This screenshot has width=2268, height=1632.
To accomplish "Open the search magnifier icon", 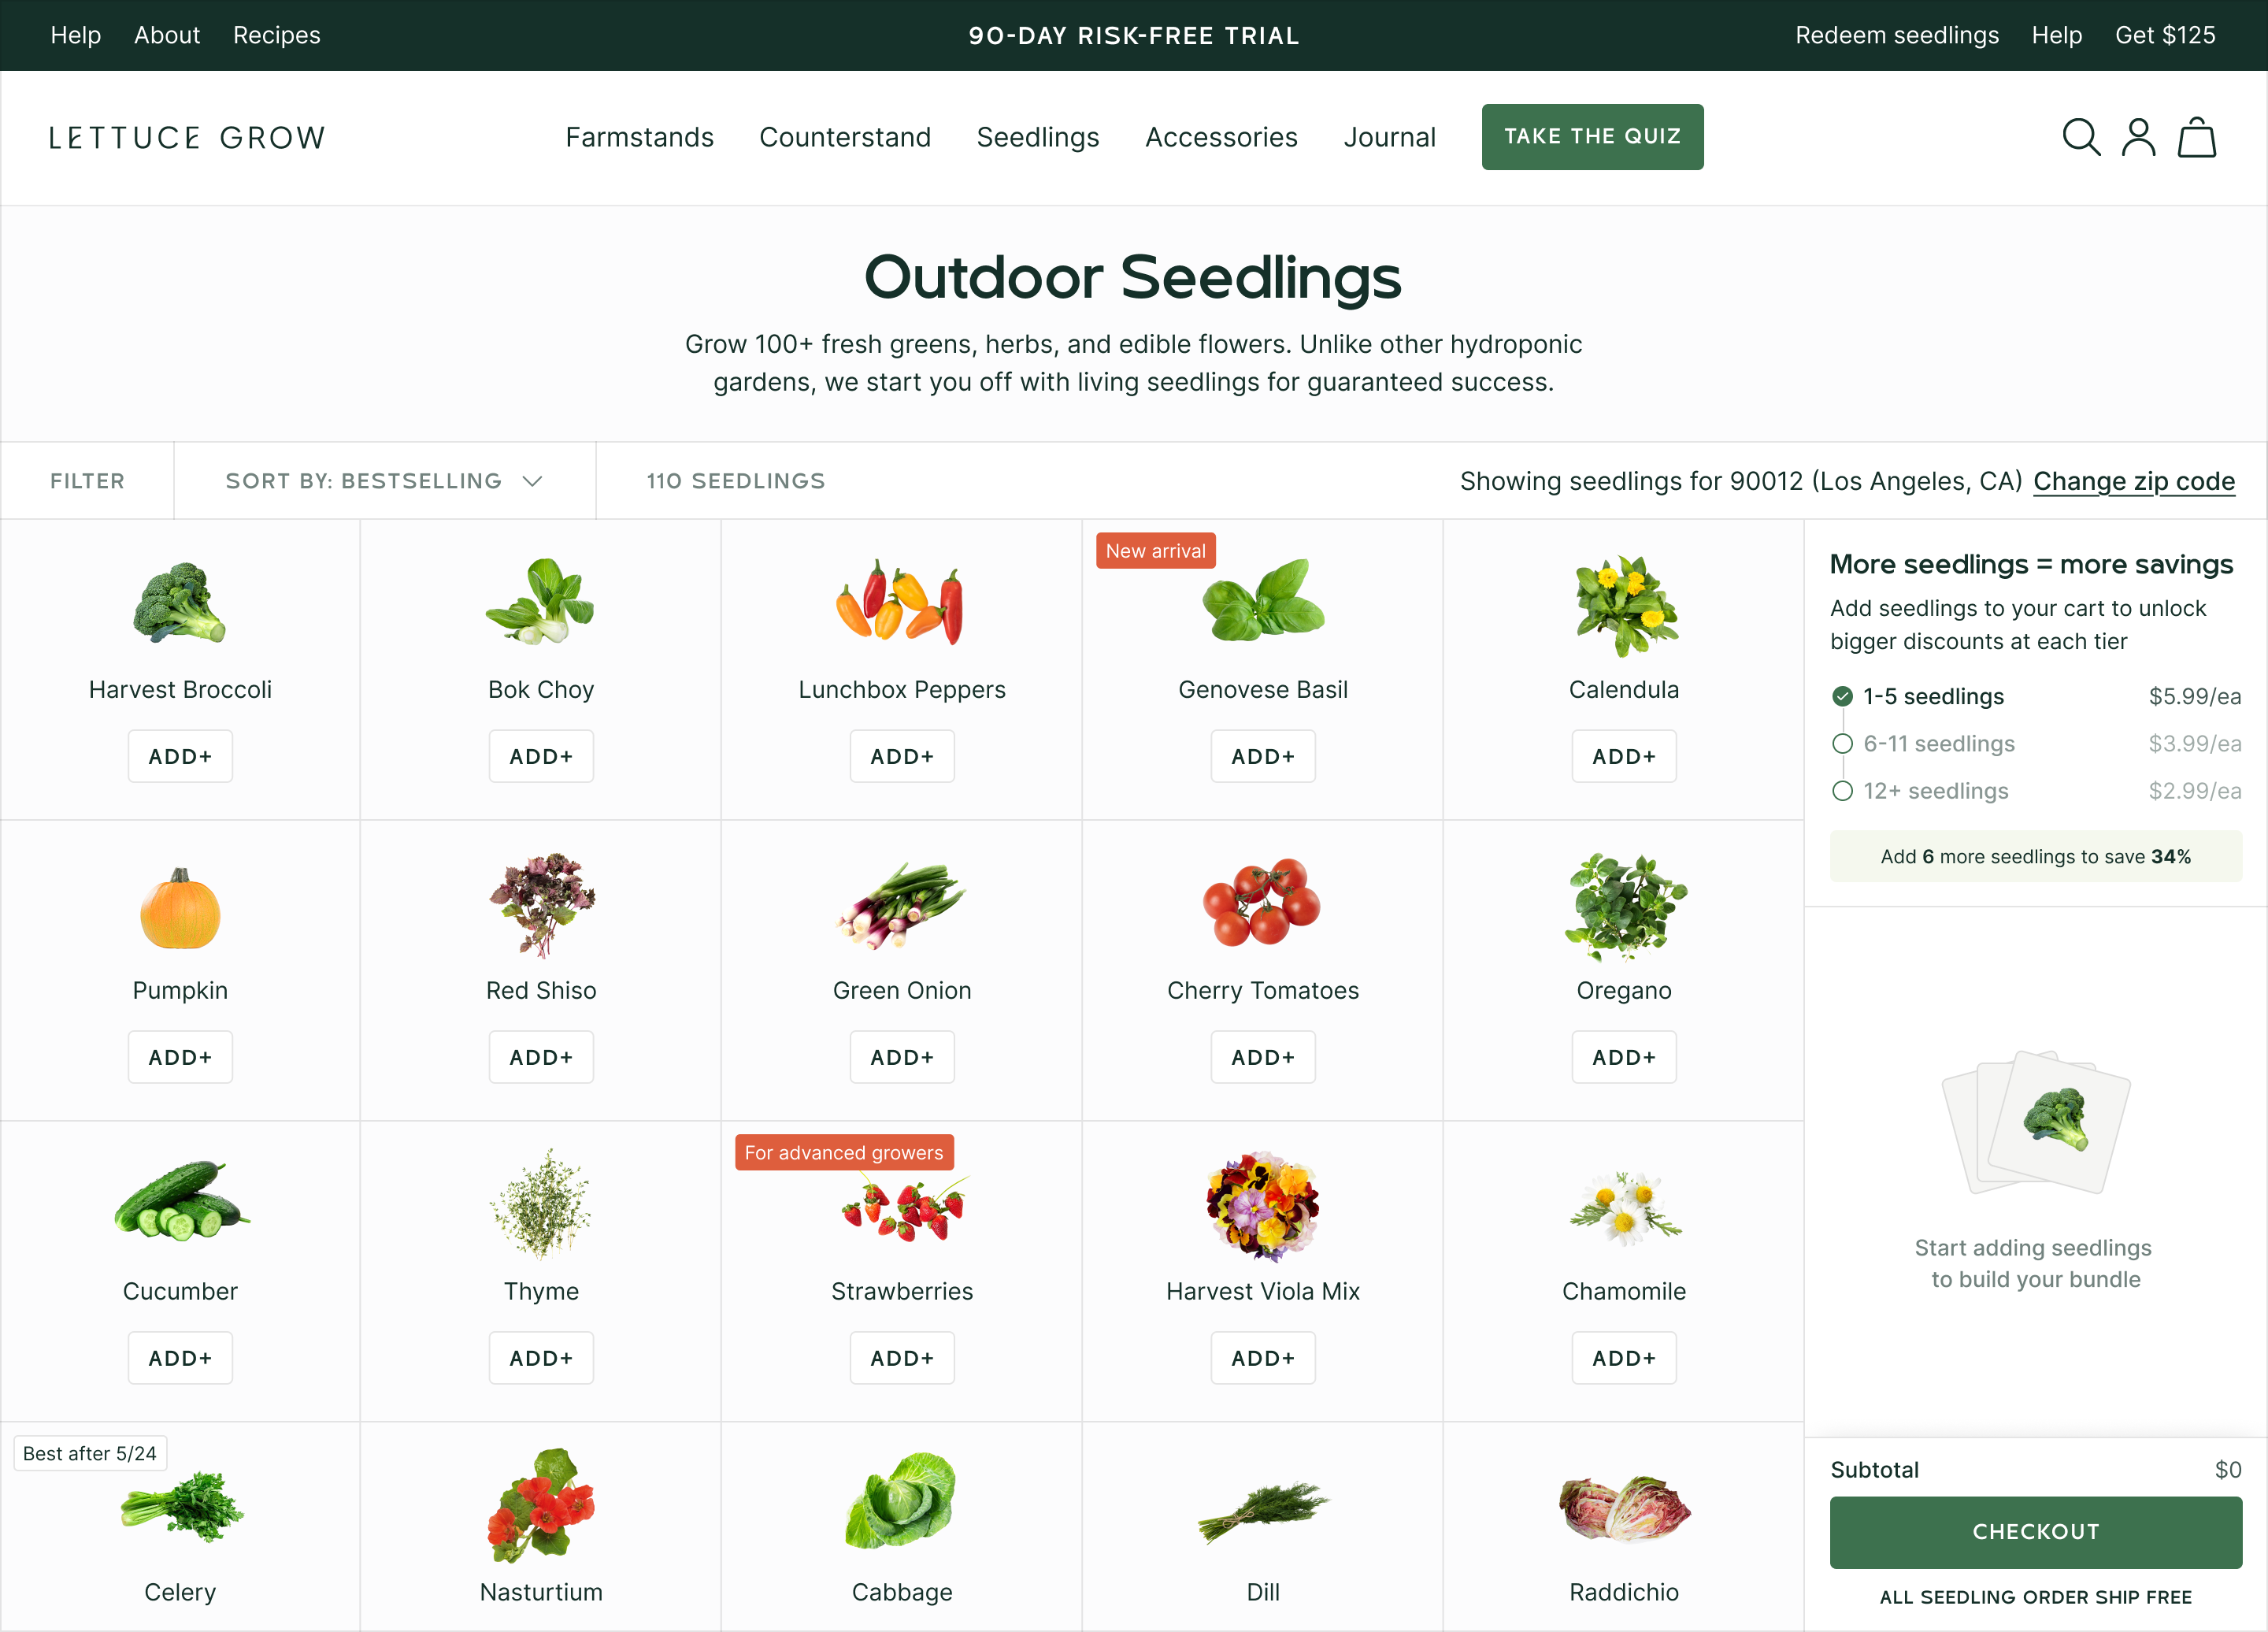I will coord(2081,137).
